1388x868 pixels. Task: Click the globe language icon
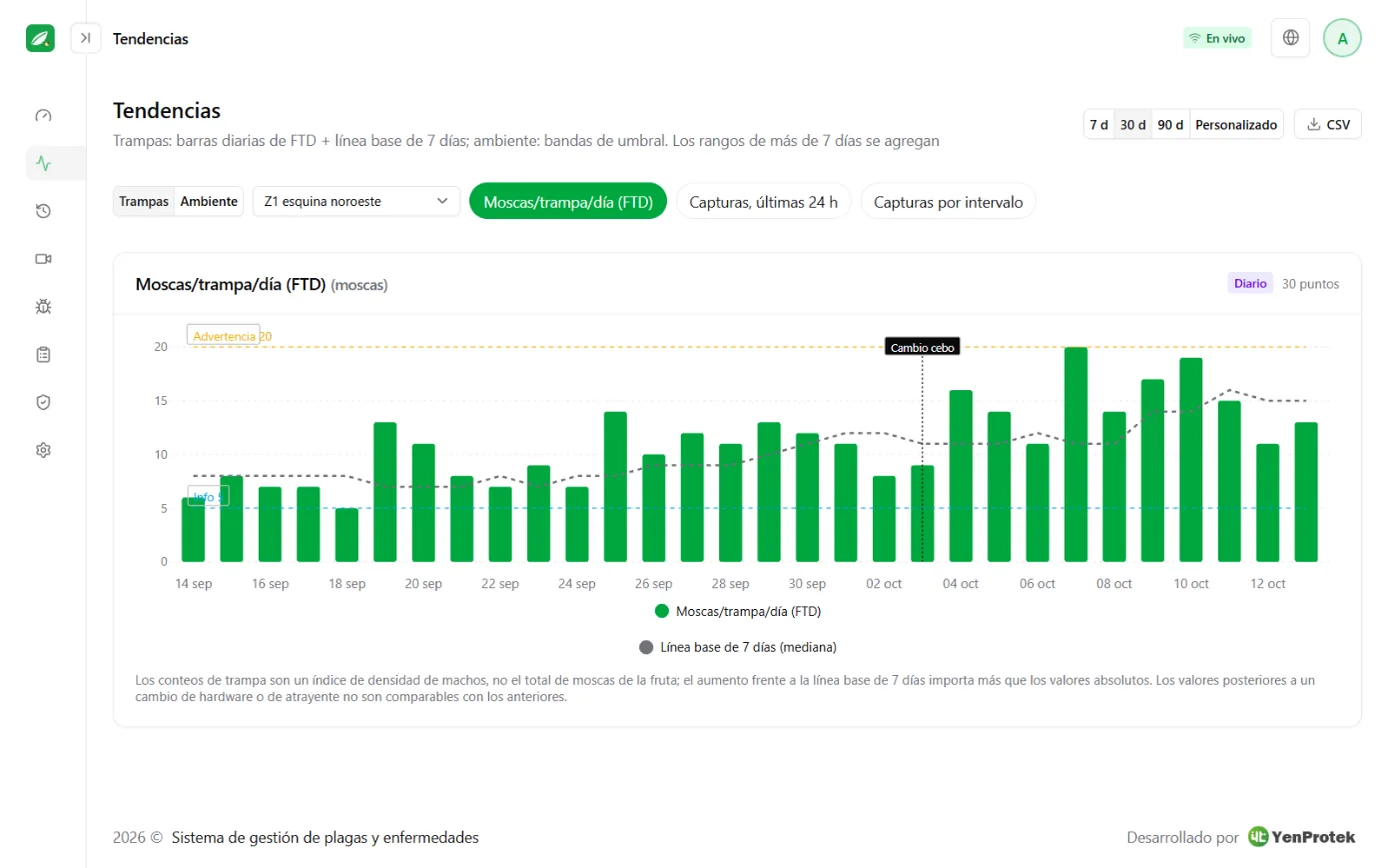[1291, 38]
